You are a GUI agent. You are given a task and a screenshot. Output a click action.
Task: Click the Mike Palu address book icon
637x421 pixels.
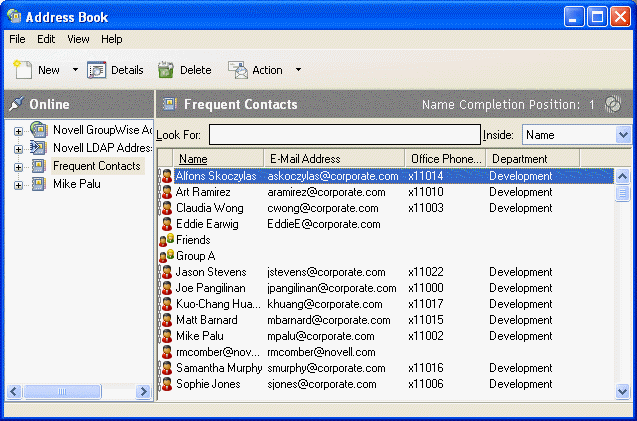(x=39, y=184)
